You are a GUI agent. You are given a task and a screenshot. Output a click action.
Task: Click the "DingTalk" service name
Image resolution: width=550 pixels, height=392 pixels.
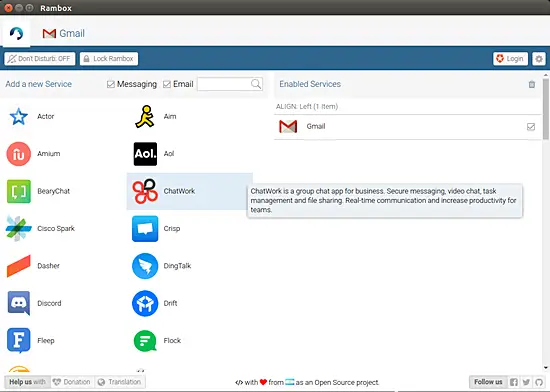[x=177, y=266]
